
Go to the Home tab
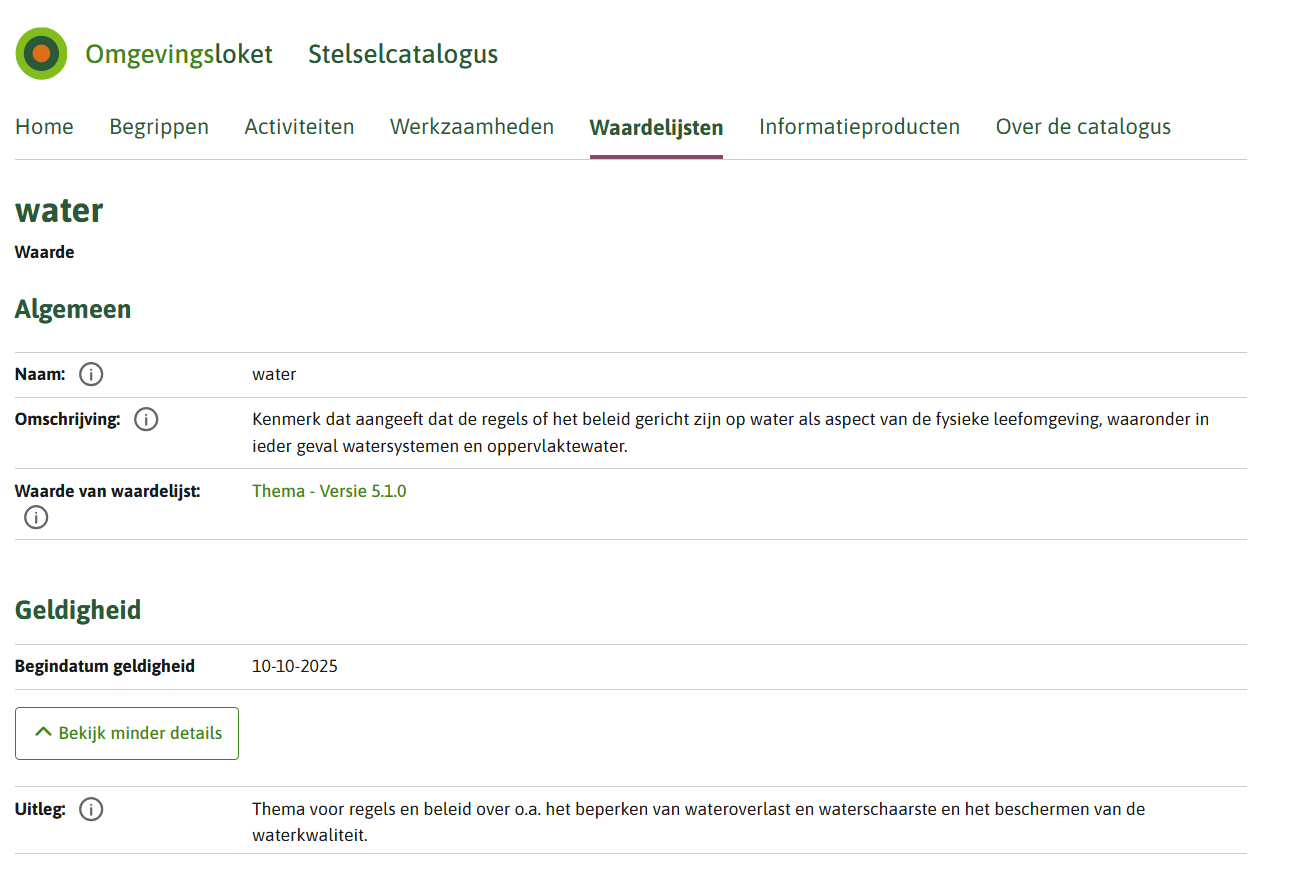[x=44, y=127]
